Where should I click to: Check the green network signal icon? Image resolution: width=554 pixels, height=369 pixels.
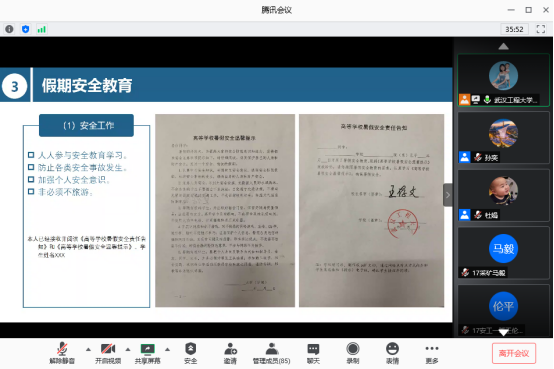pos(41,29)
